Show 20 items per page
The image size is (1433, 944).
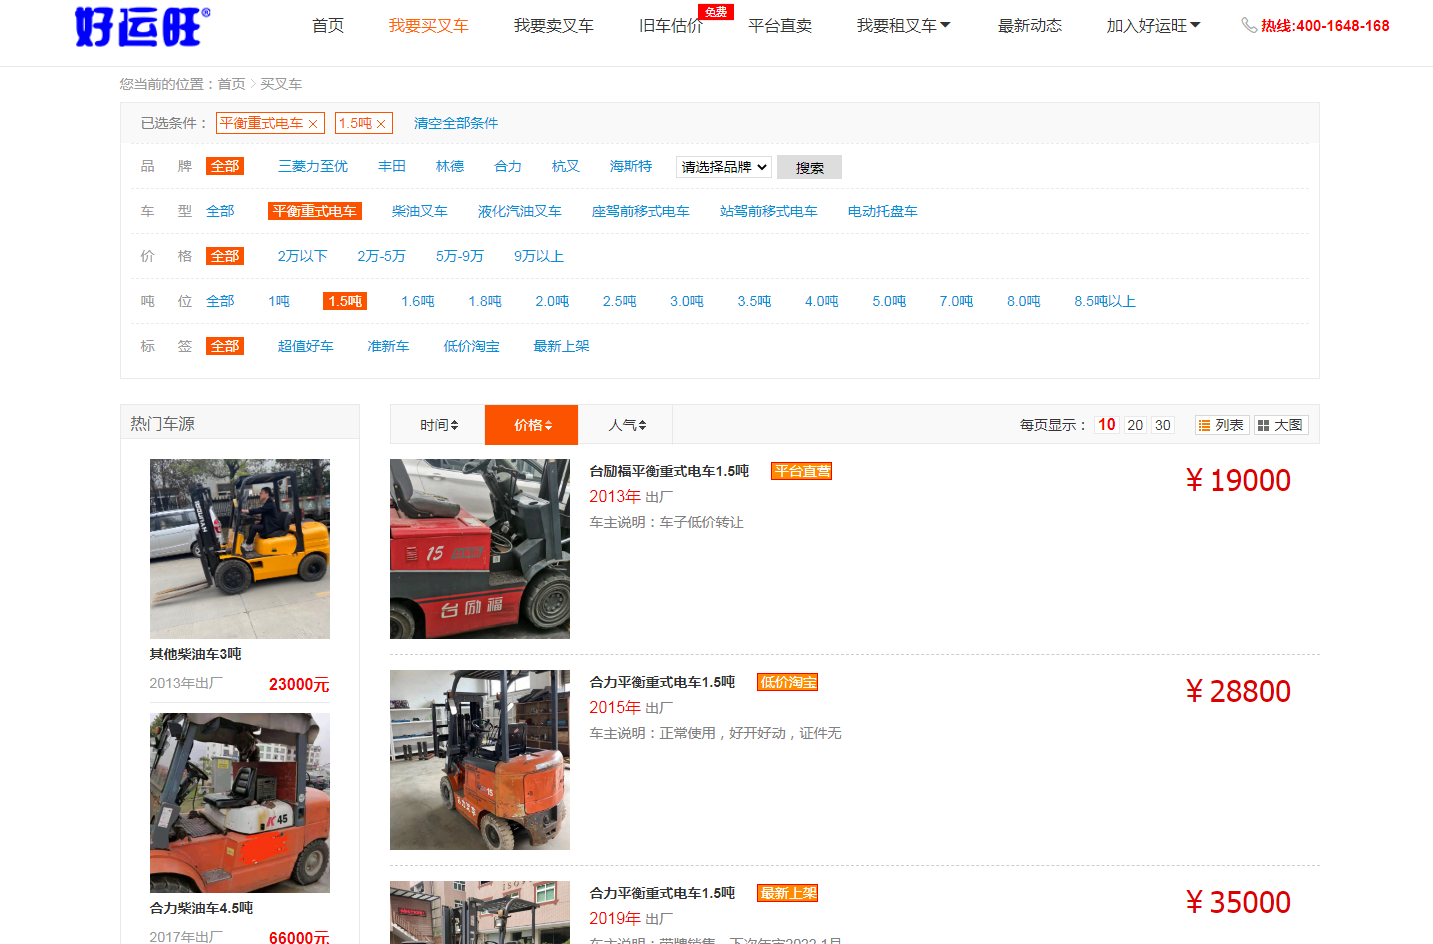tap(1135, 425)
